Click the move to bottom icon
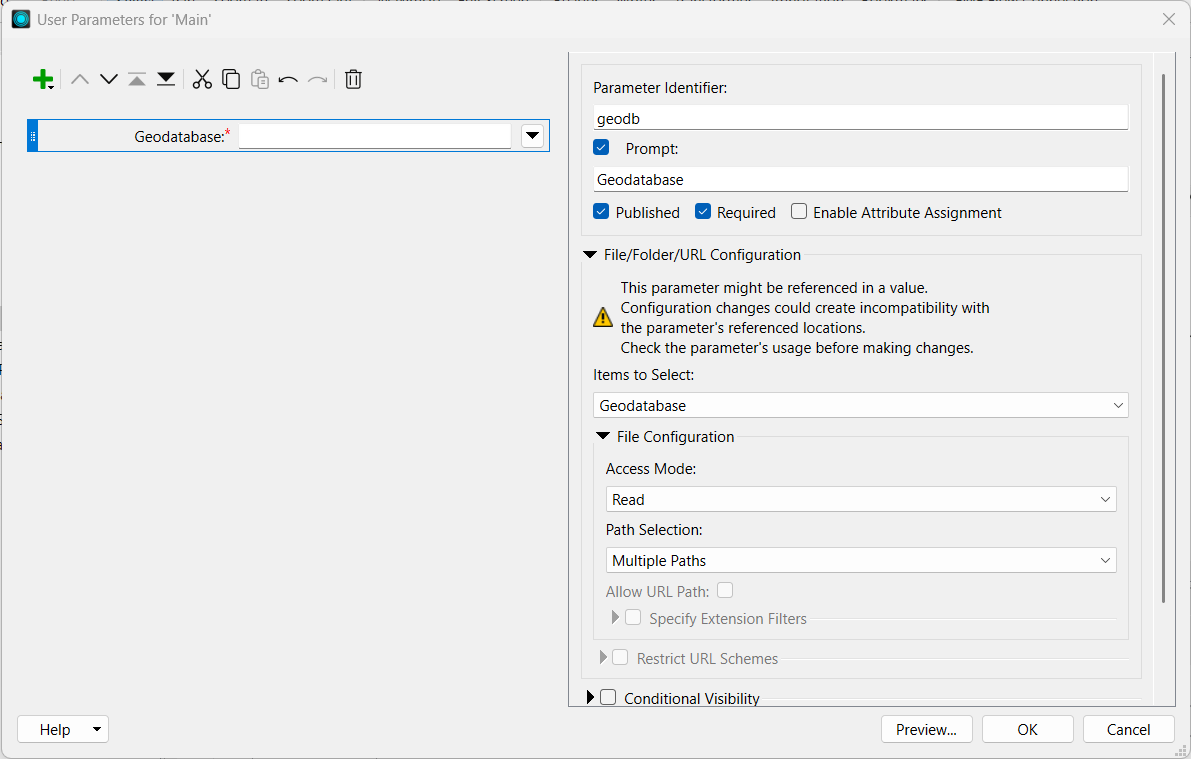 point(166,80)
